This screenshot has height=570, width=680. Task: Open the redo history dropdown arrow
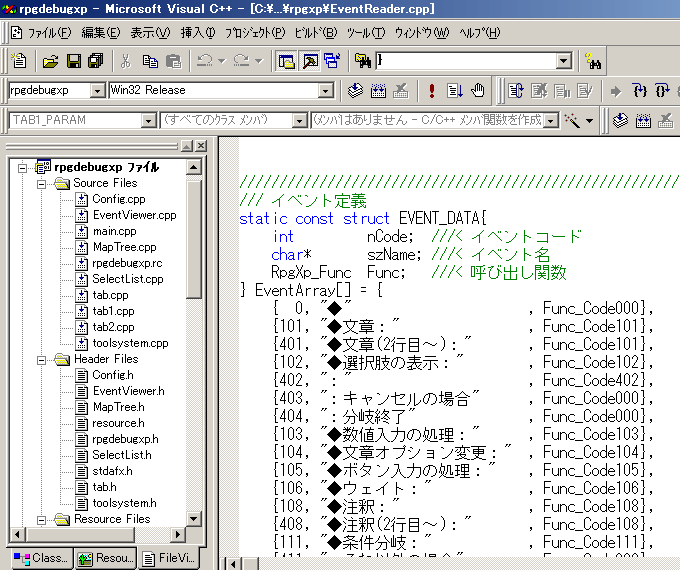(x=259, y=61)
